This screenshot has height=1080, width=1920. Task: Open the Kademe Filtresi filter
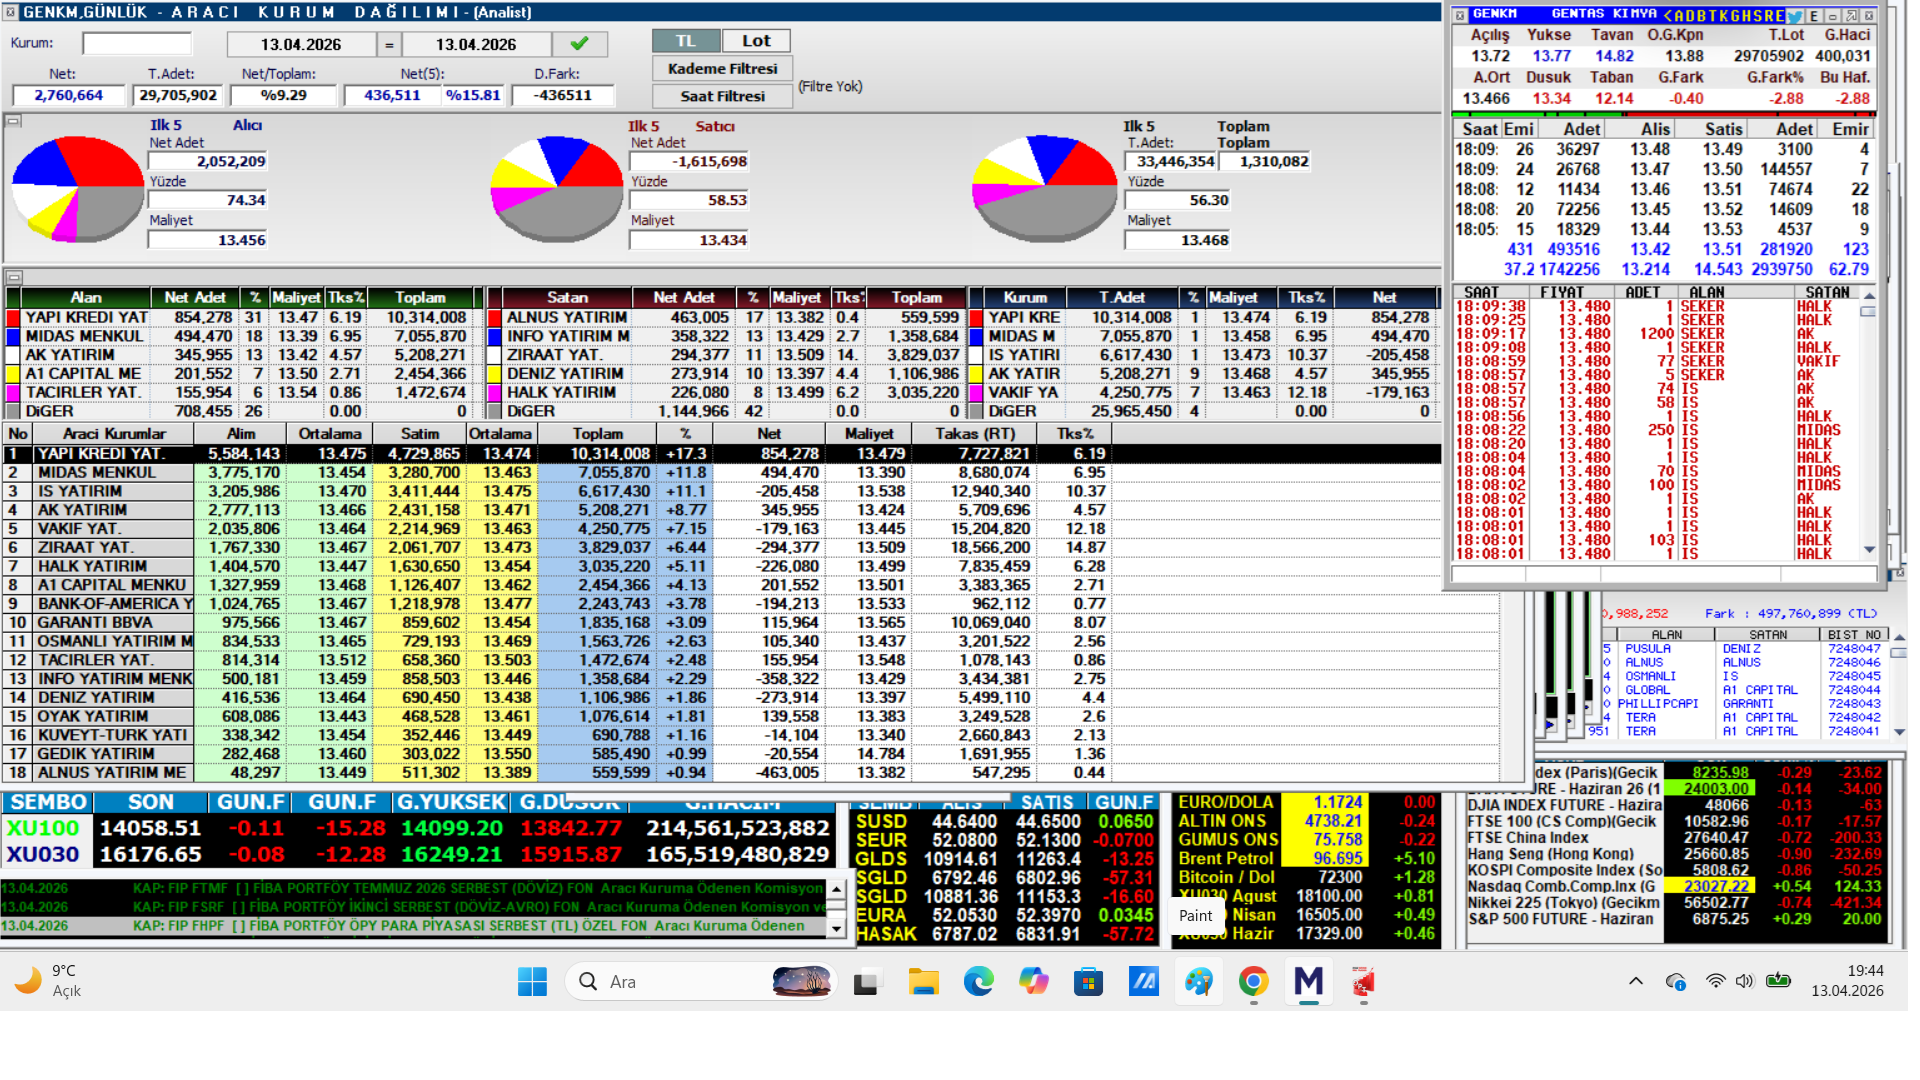click(x=722, y=69)
